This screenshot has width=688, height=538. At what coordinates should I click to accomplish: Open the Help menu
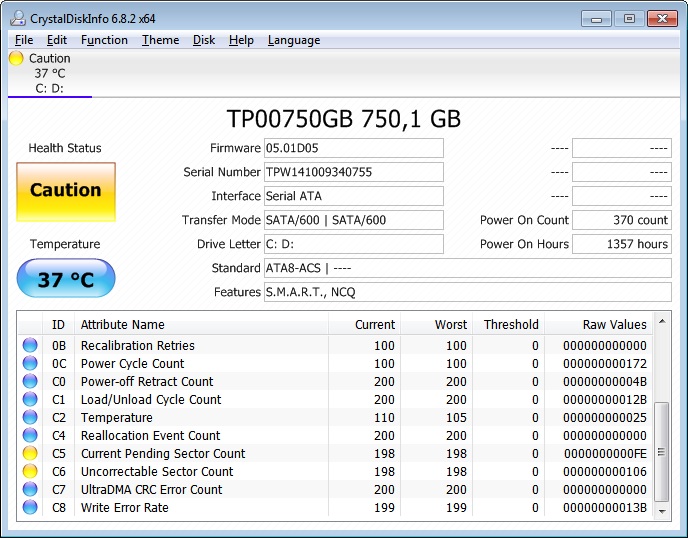(x=241, y=40)
